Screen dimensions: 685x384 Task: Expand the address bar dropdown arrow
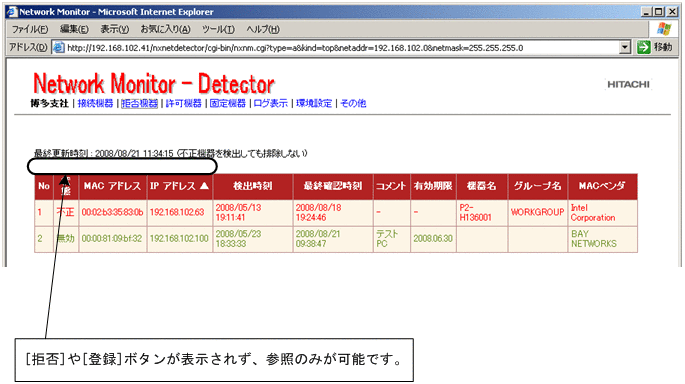pyautogui.click(x=625, y=47)
